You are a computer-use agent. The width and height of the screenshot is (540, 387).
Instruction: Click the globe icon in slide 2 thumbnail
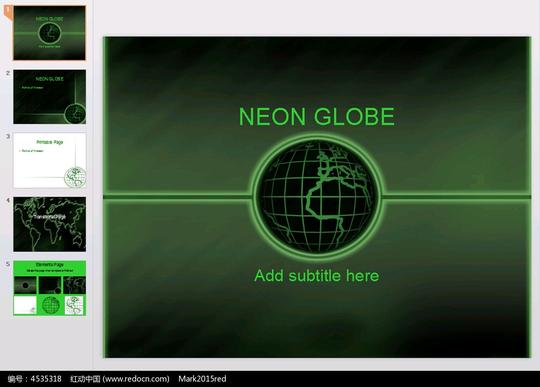pyautogui.click(x=75, y=114)
